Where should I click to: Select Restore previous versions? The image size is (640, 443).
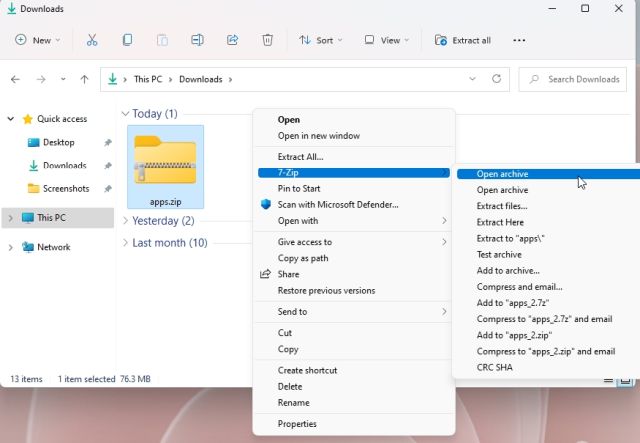tap(353, 291)
